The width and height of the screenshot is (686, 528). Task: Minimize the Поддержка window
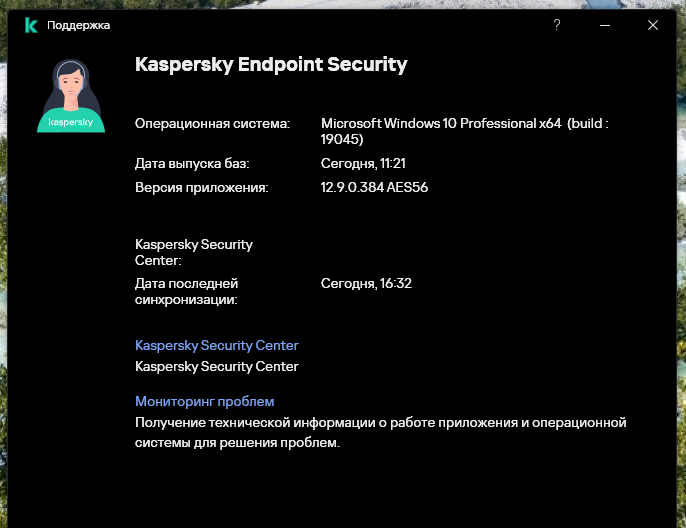605,25
